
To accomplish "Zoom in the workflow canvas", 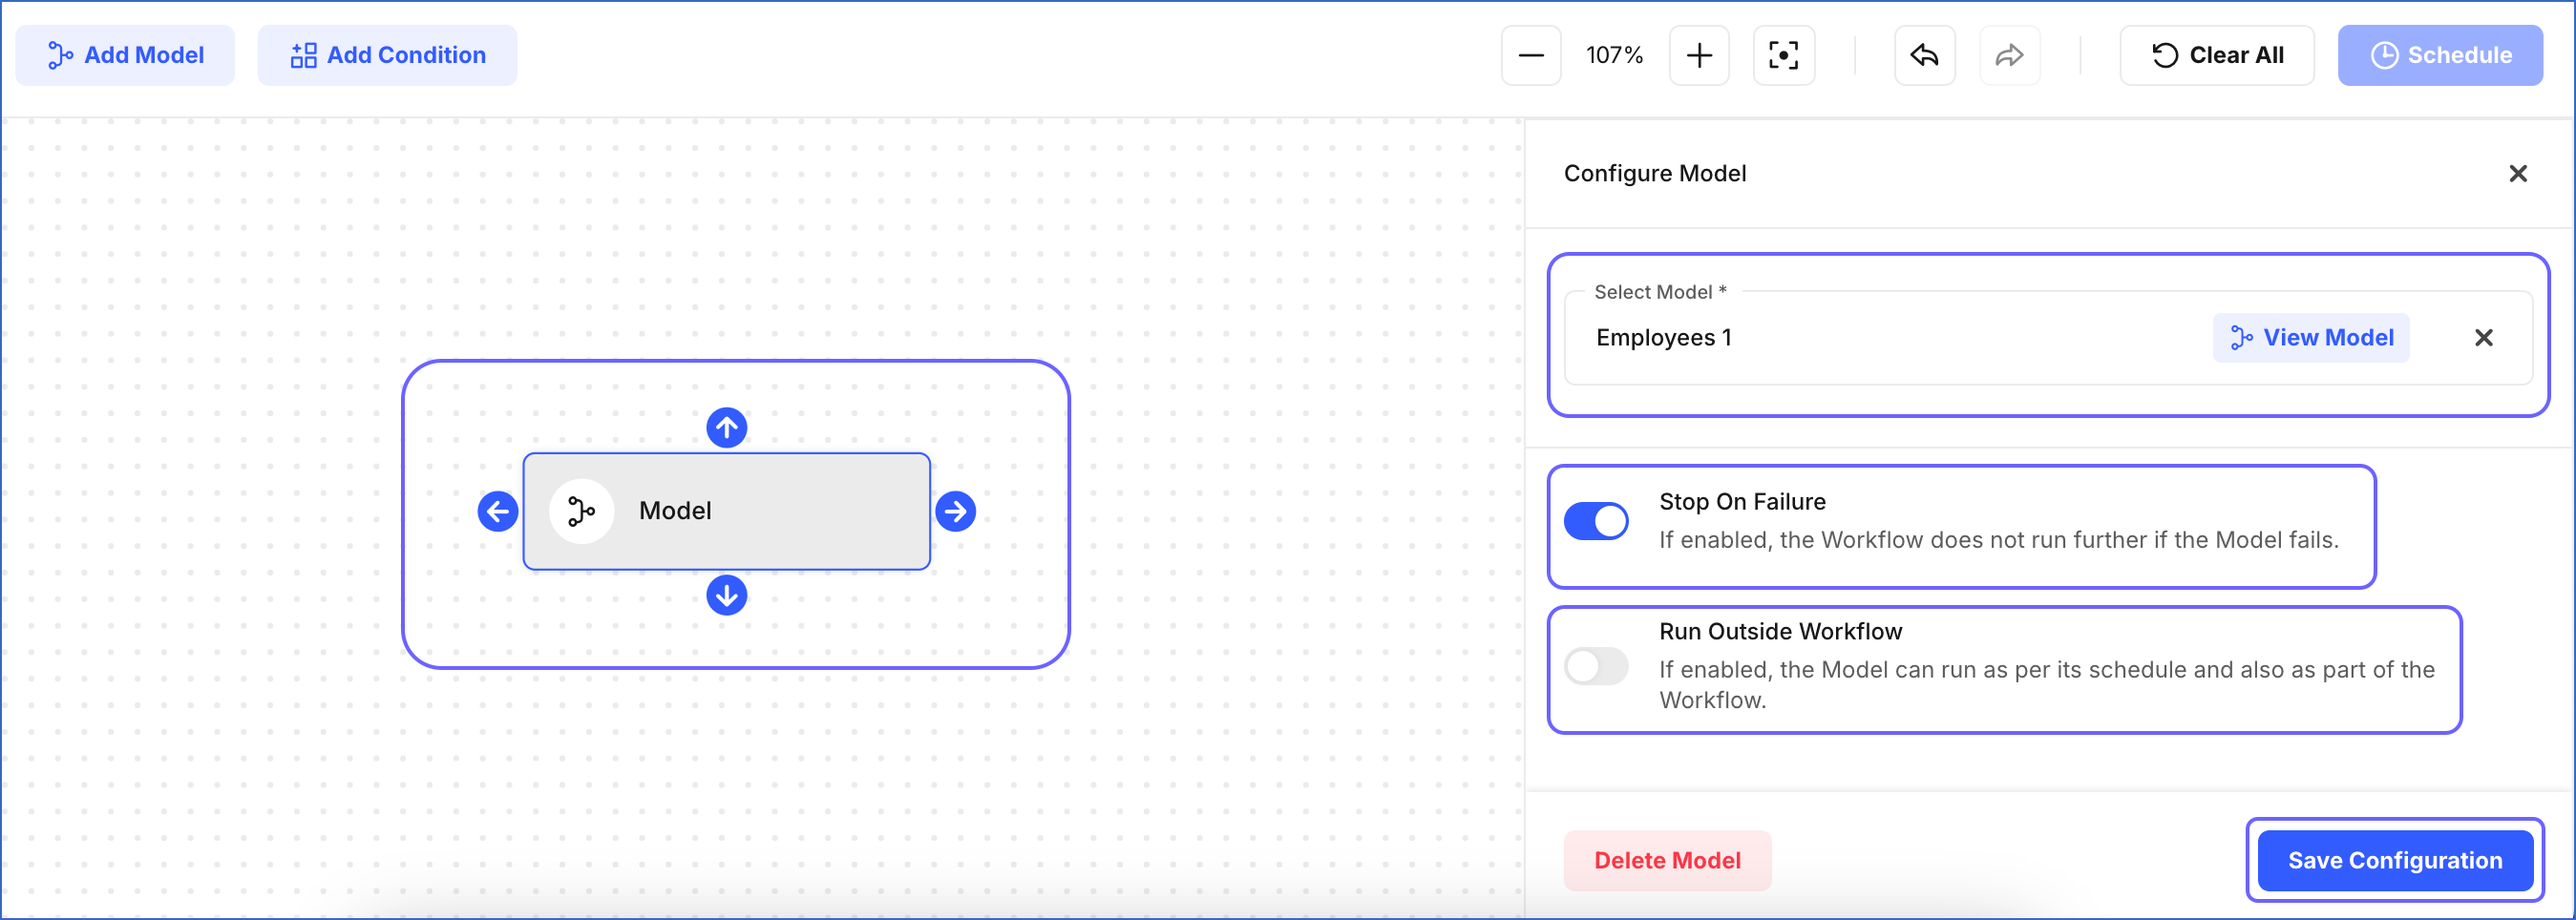I will pos(1698,55).
